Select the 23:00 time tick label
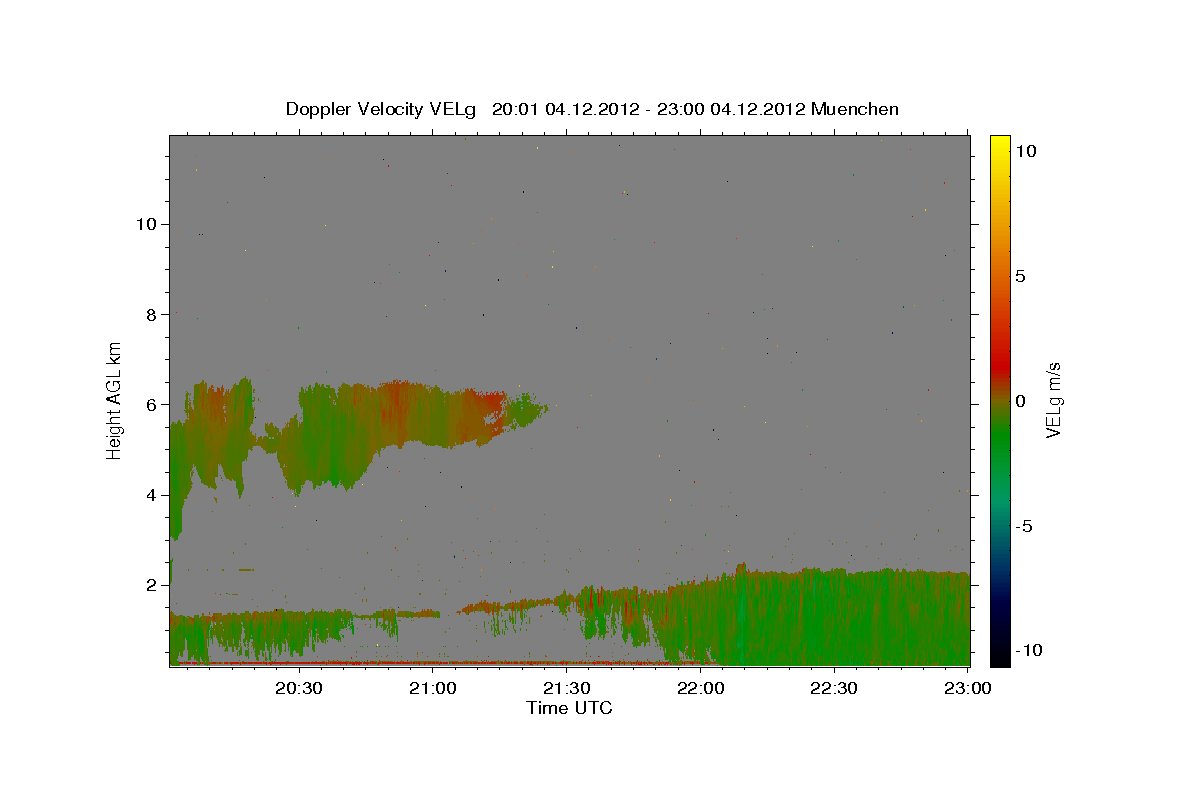The height and width of the screenshot is (800, 1200). [967, 688]
